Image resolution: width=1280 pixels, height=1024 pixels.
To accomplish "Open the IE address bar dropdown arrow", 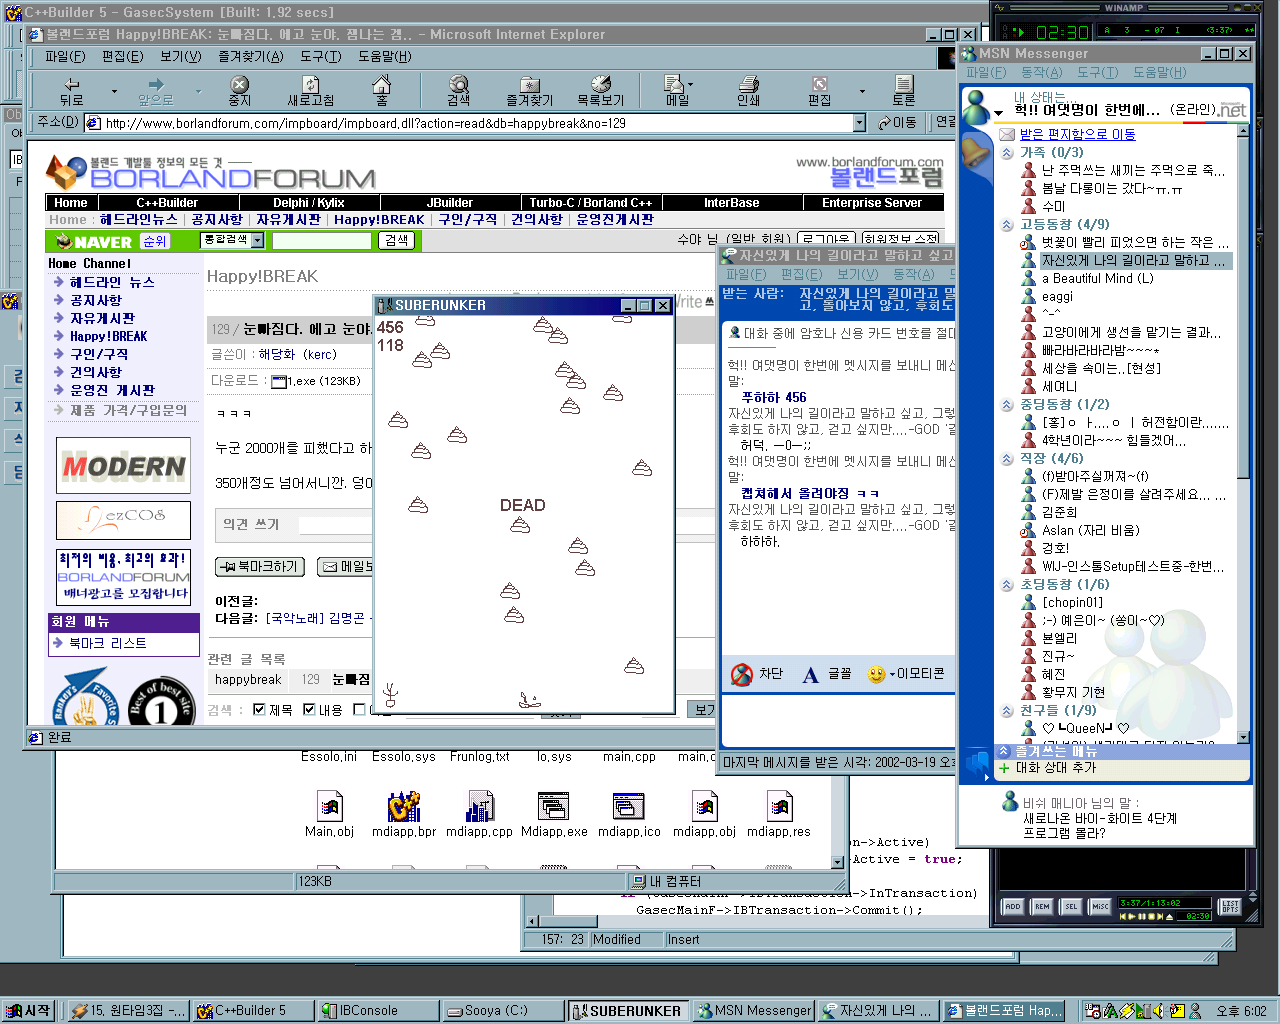I will (x=858, y=123).
